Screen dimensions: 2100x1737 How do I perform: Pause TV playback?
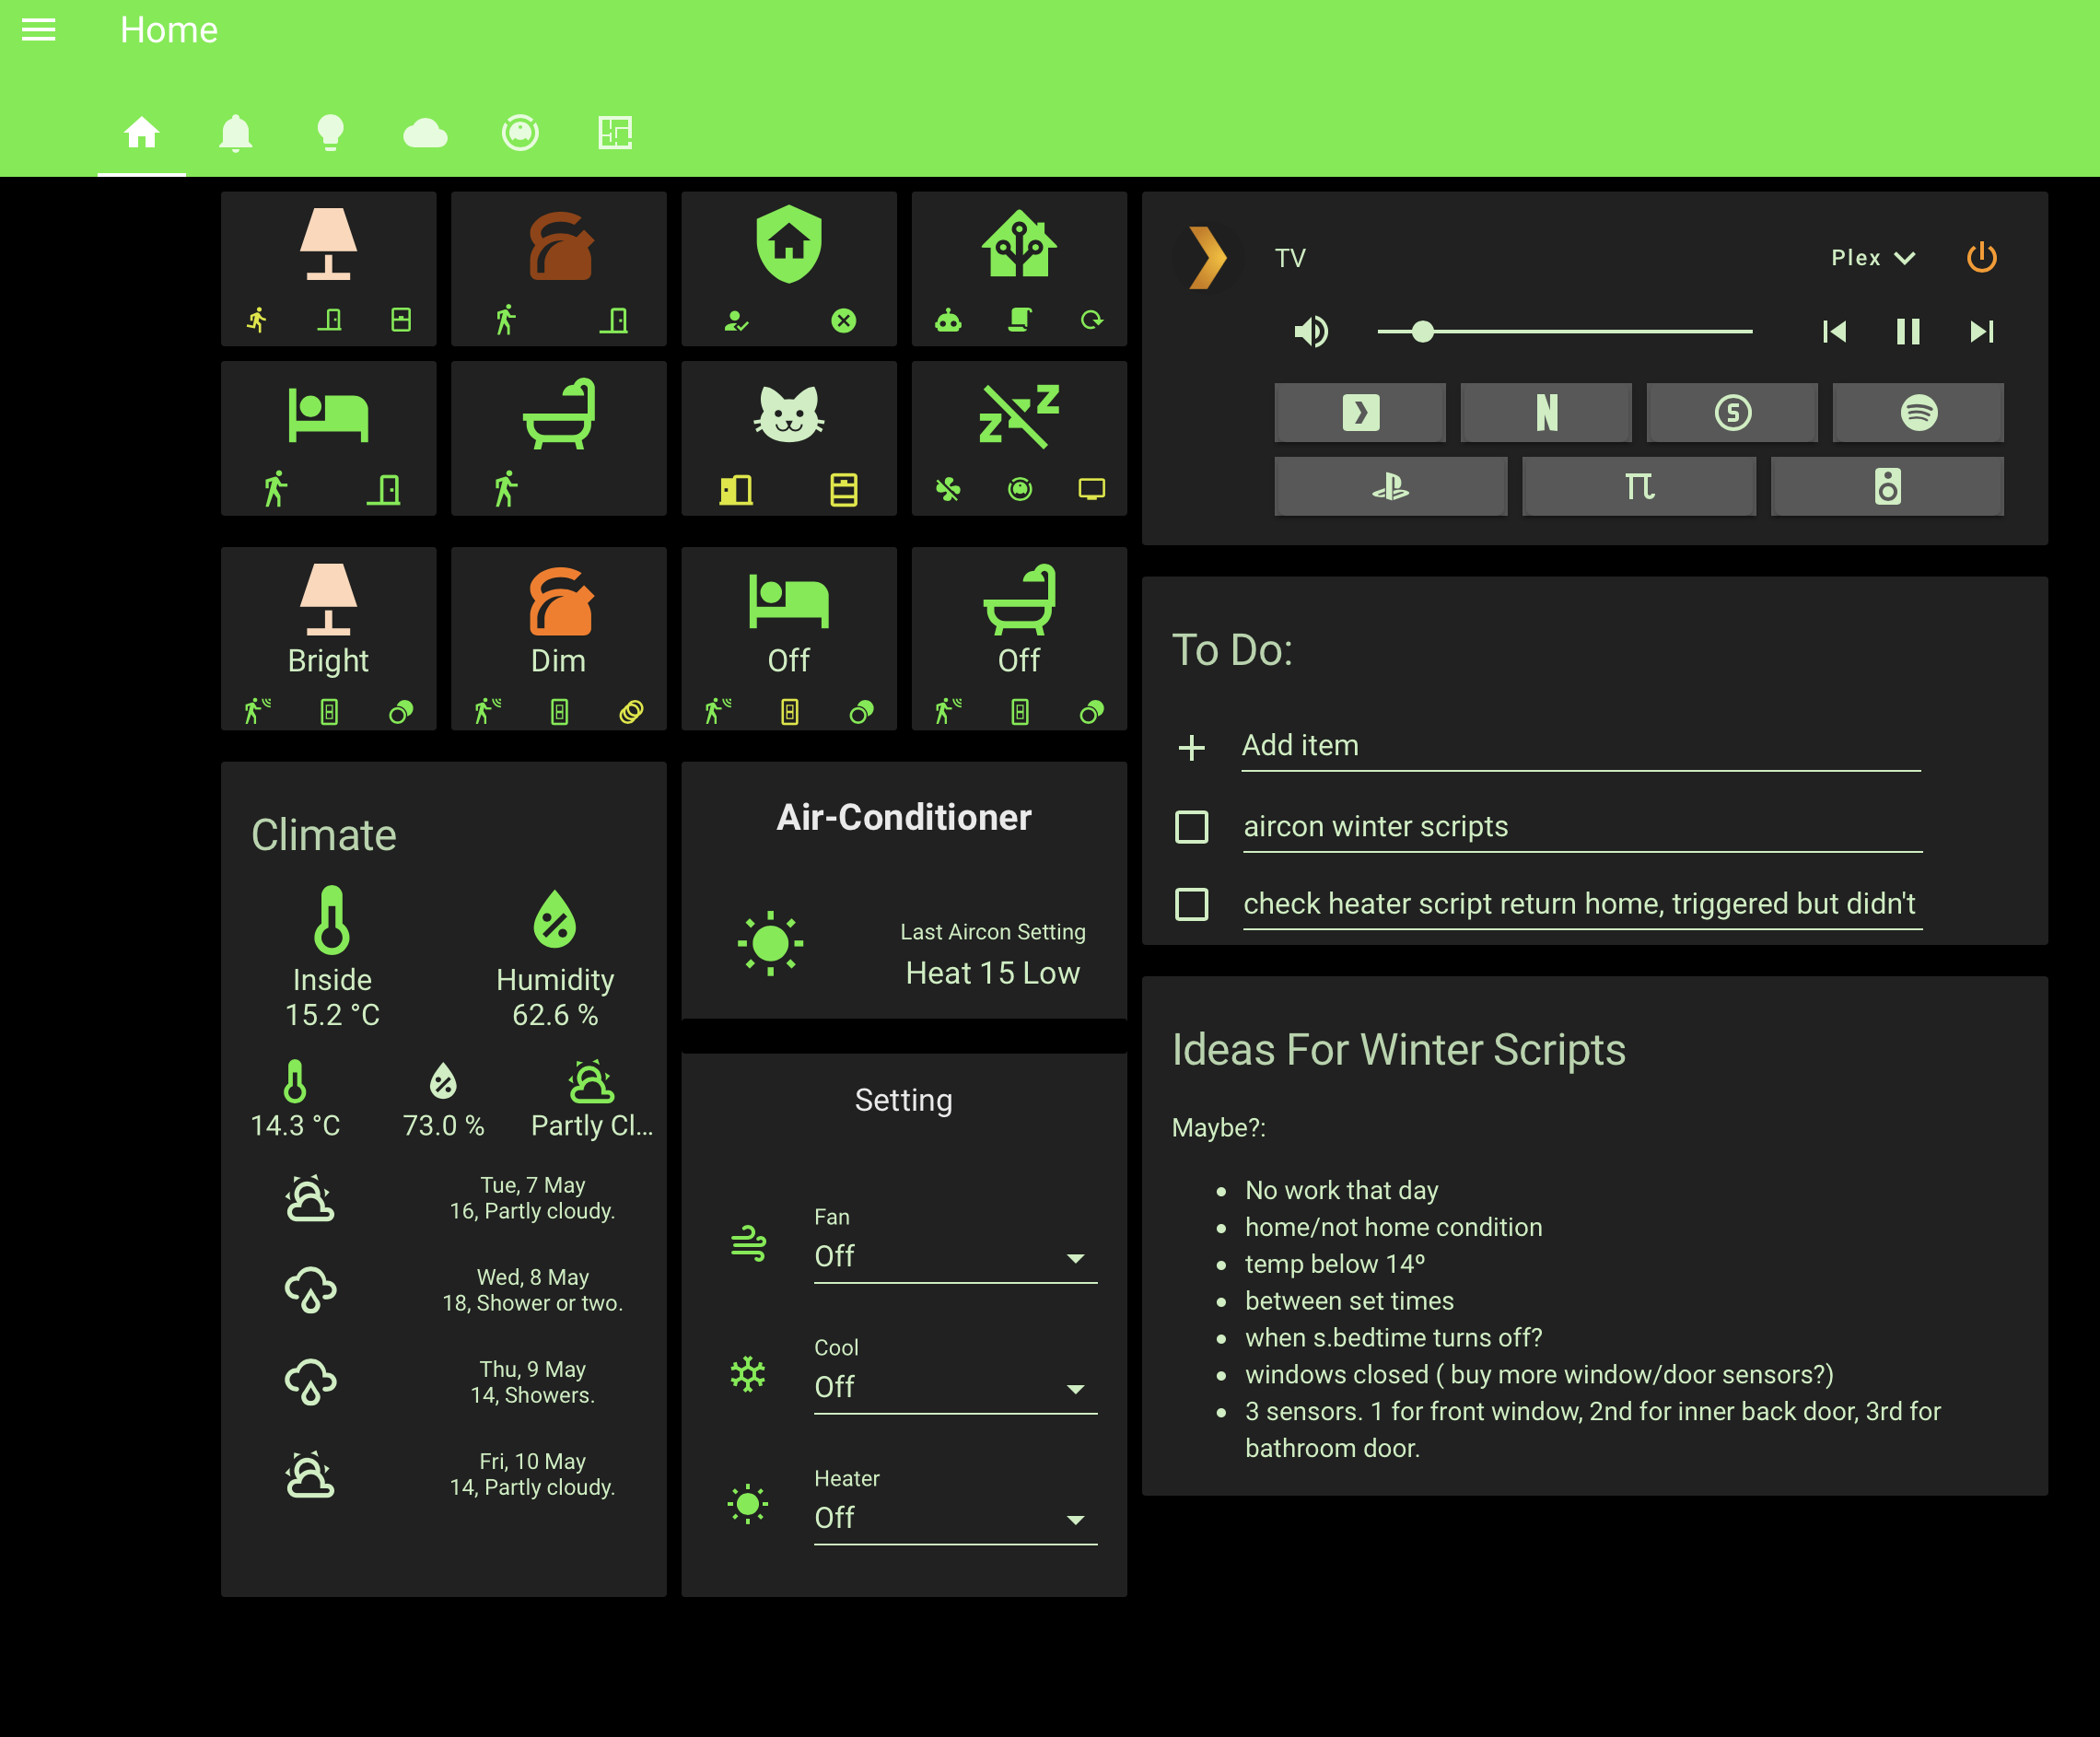pyautogui.click(x=1907, y=331)
